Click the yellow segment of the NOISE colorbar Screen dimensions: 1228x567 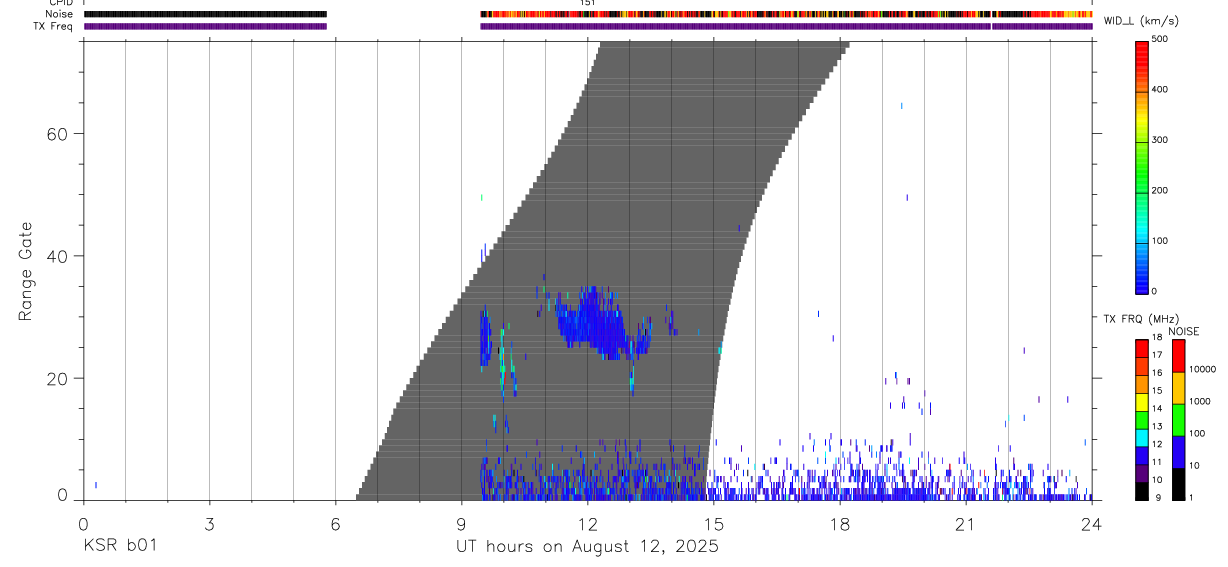[x=1178, y=388]
